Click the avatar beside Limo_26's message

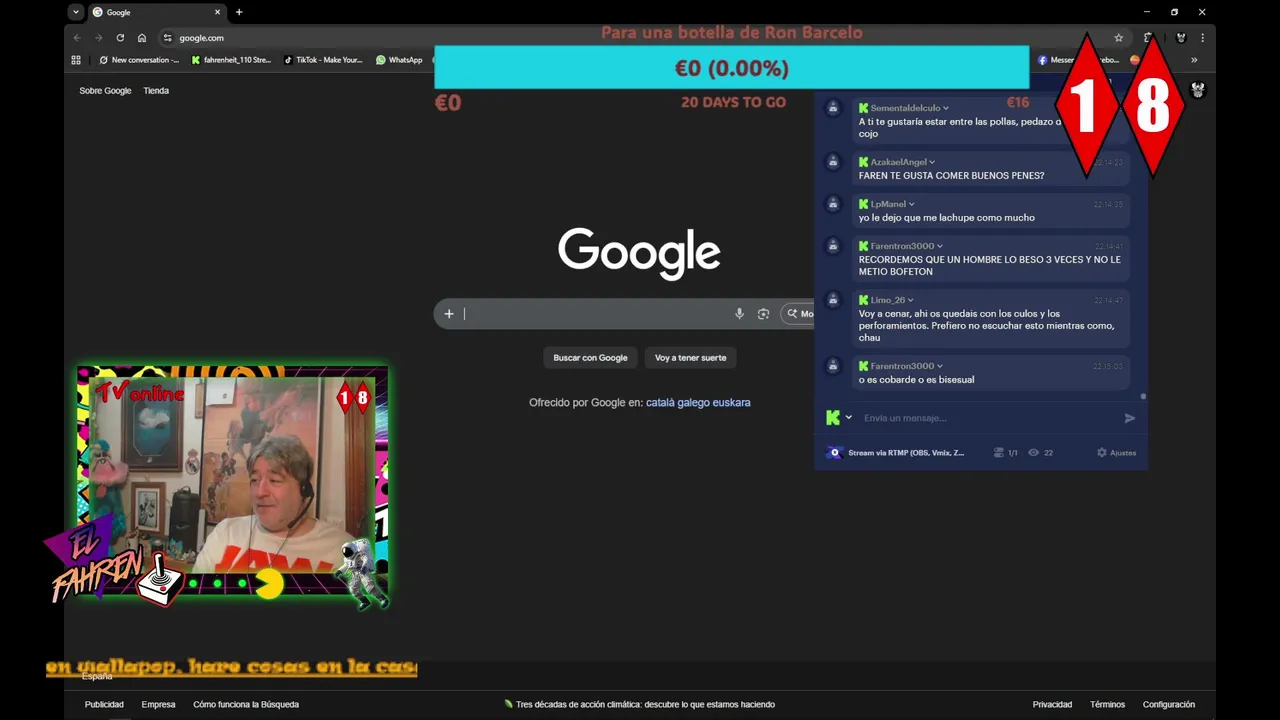click(832, 300)
